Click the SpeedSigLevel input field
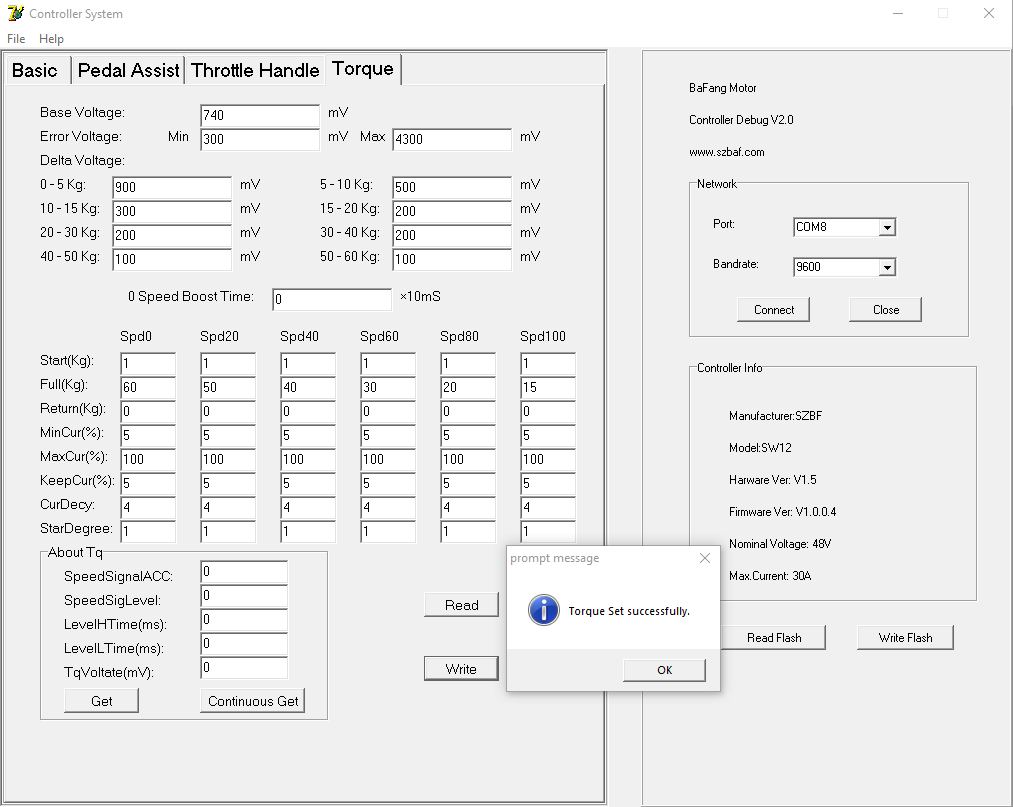Image resolution: width=1013 pixels, height=807 pixels. point(244,596)
